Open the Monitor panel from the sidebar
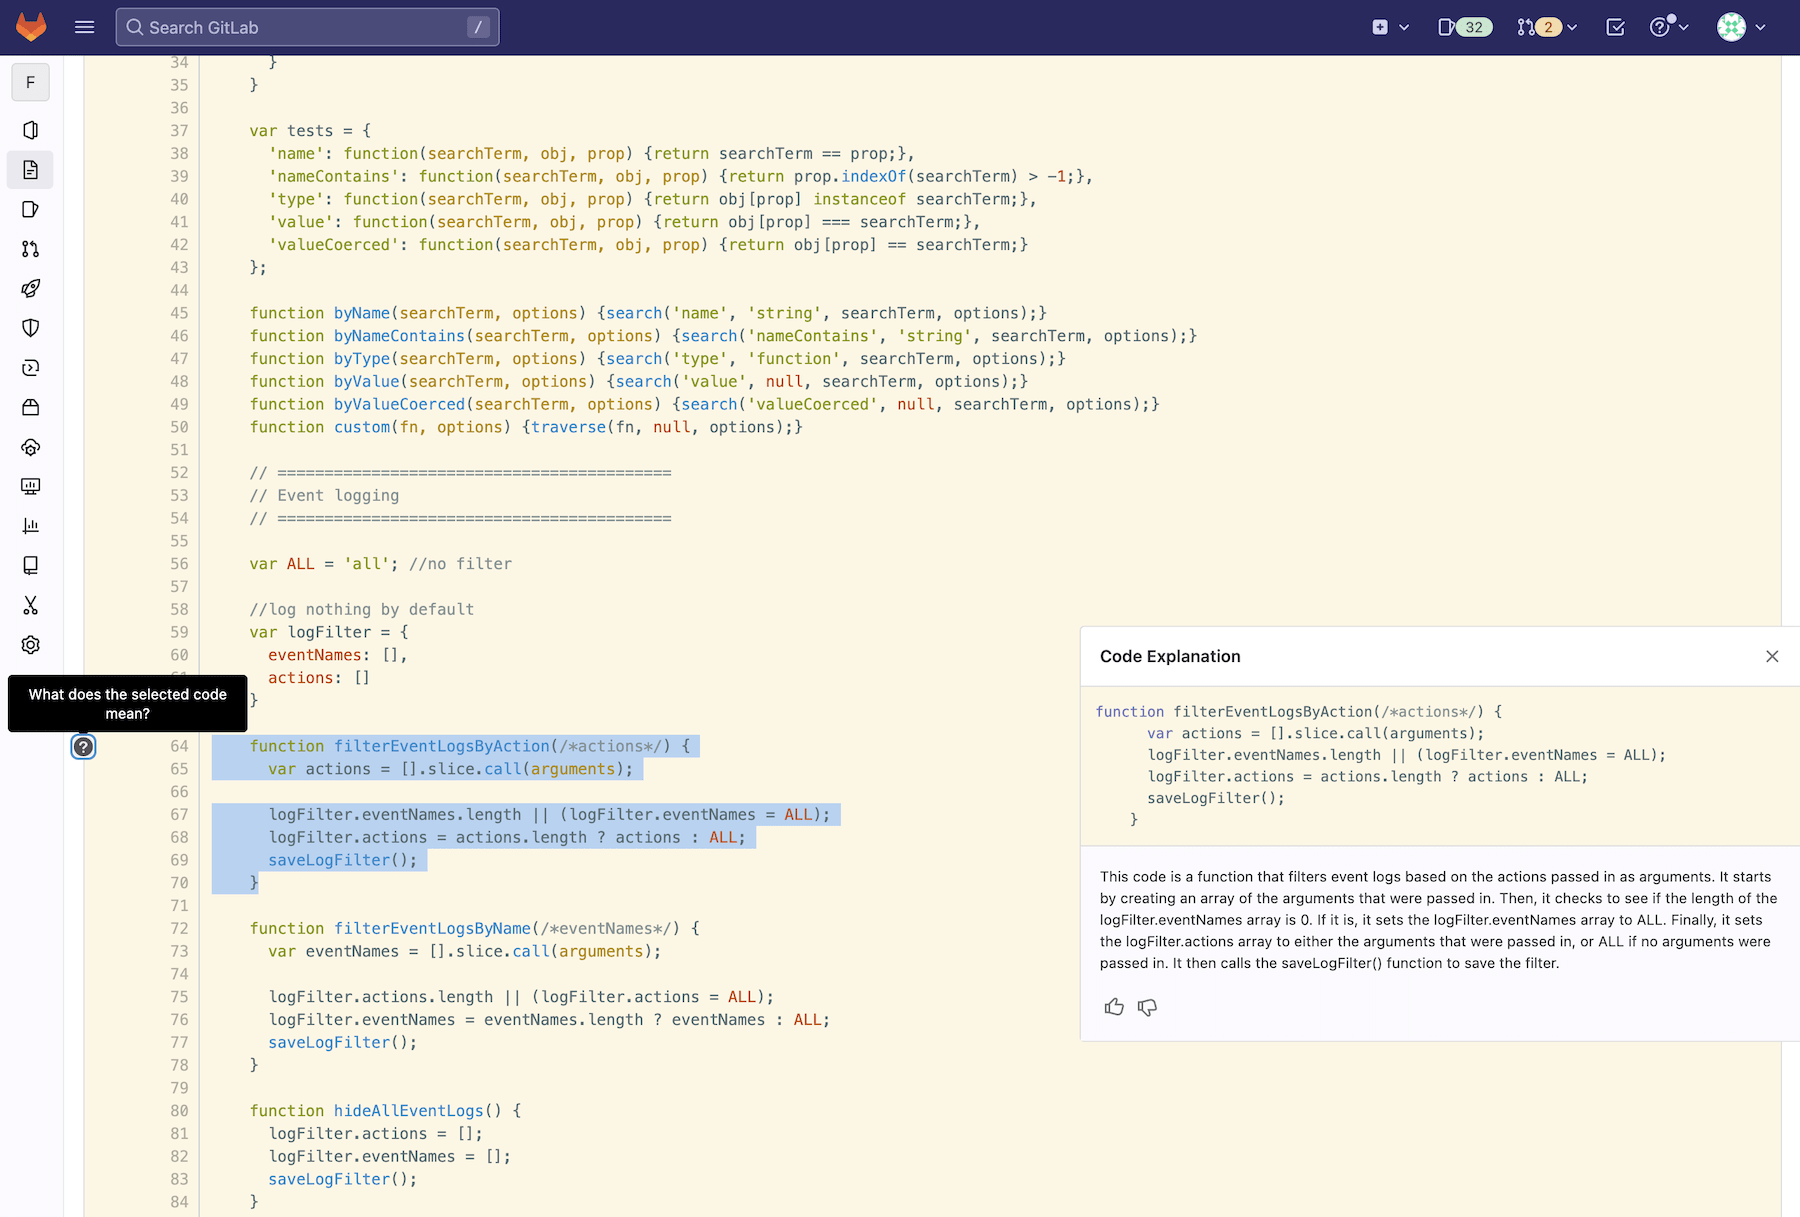Viewport: 1800px width, 1217px height. (30, 487)
